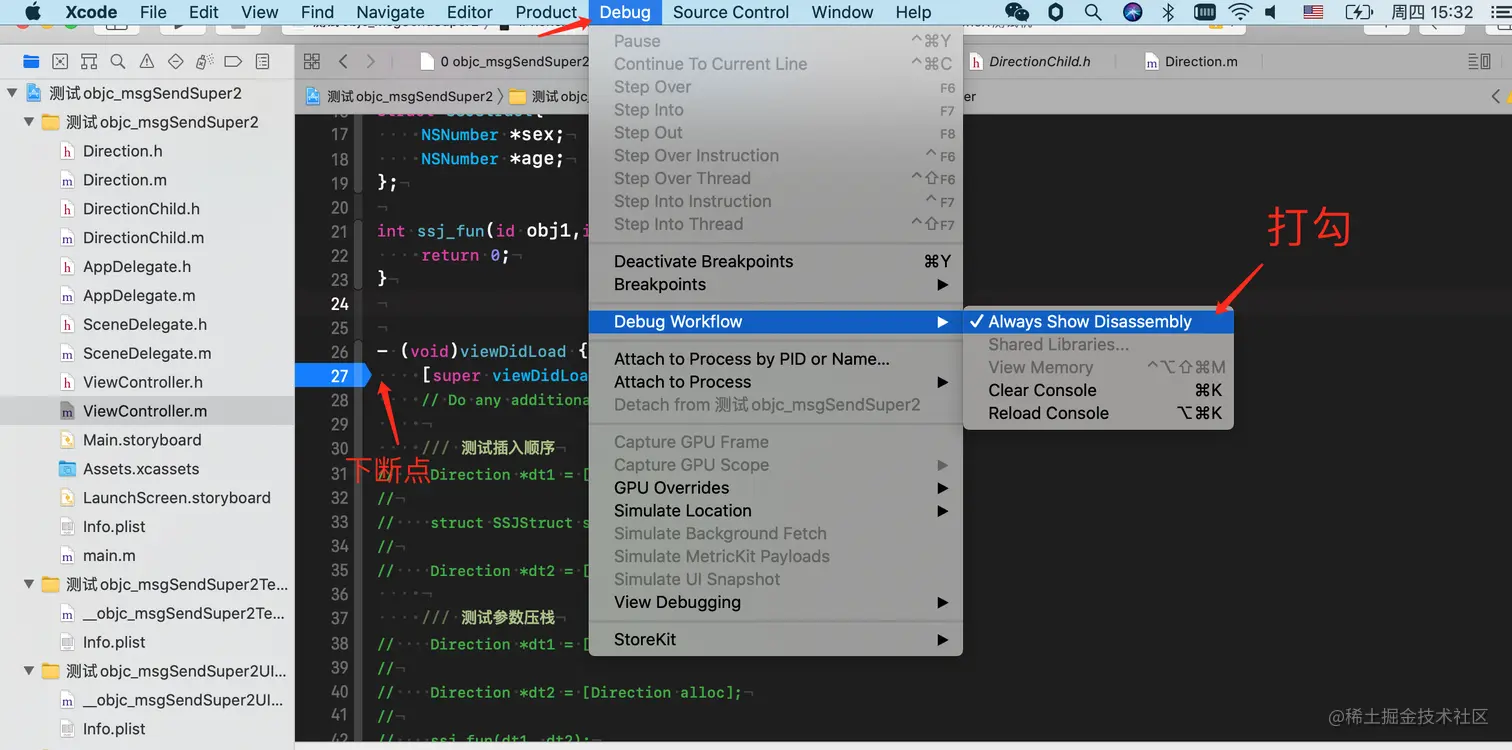This screenshot has height=750, width=1512.
Task: Open the Source Control navigator icon
Action: tap(60, 62)
